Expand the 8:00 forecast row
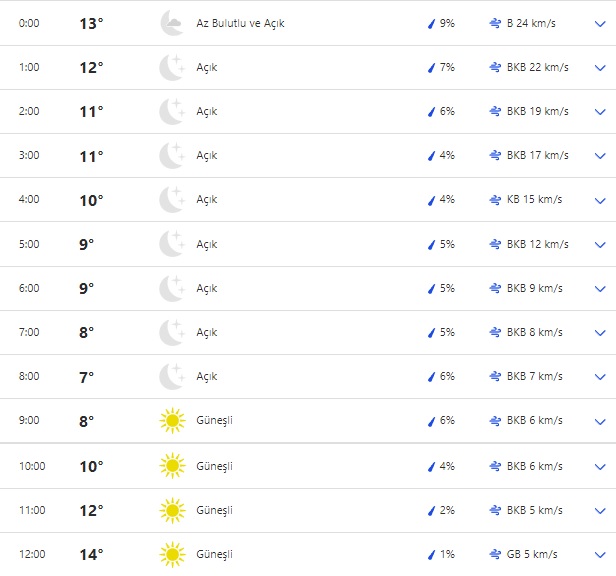This screenshot has height=576, width=616. click(600, 377)
